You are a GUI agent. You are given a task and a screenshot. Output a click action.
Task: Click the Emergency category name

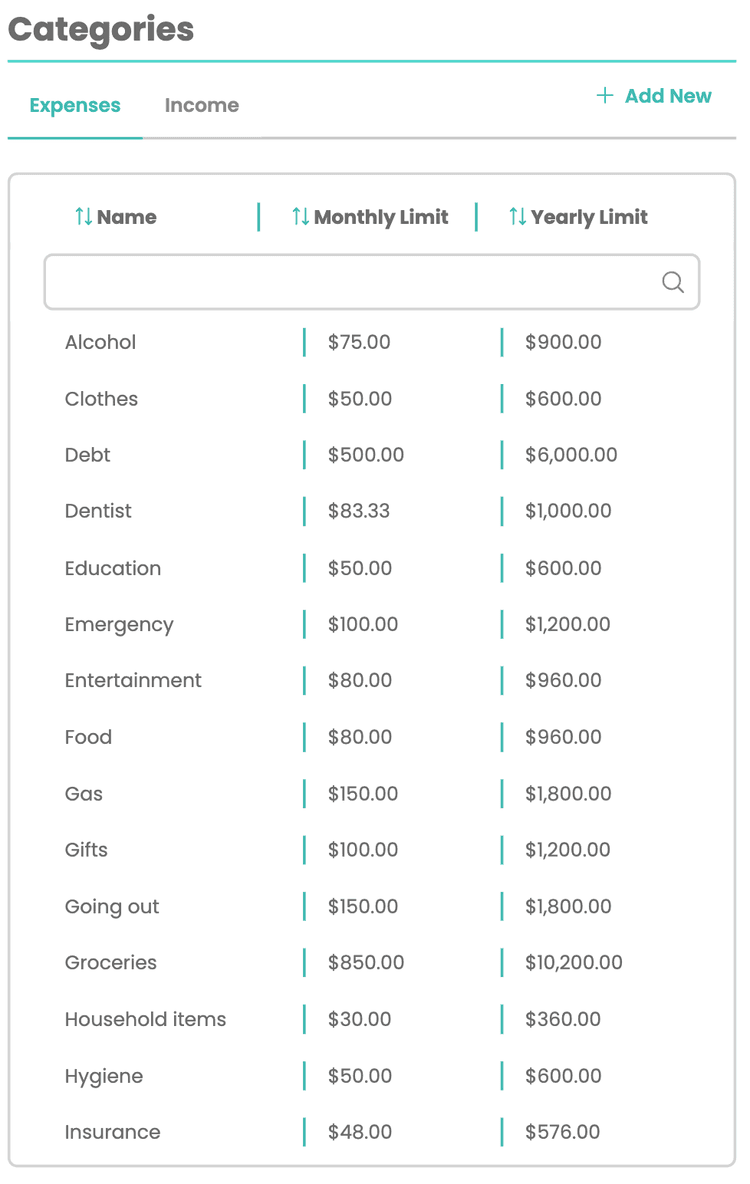coord(119,625)
